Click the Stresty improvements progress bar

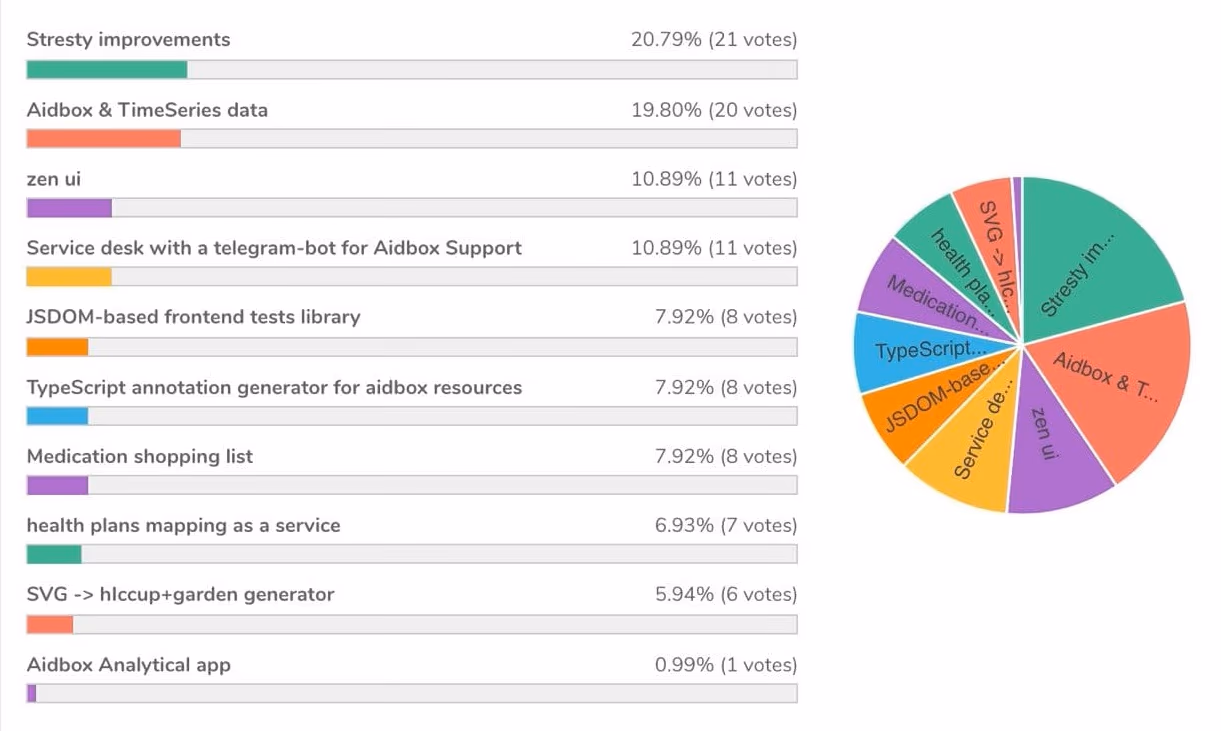click(x=411, y=69)
